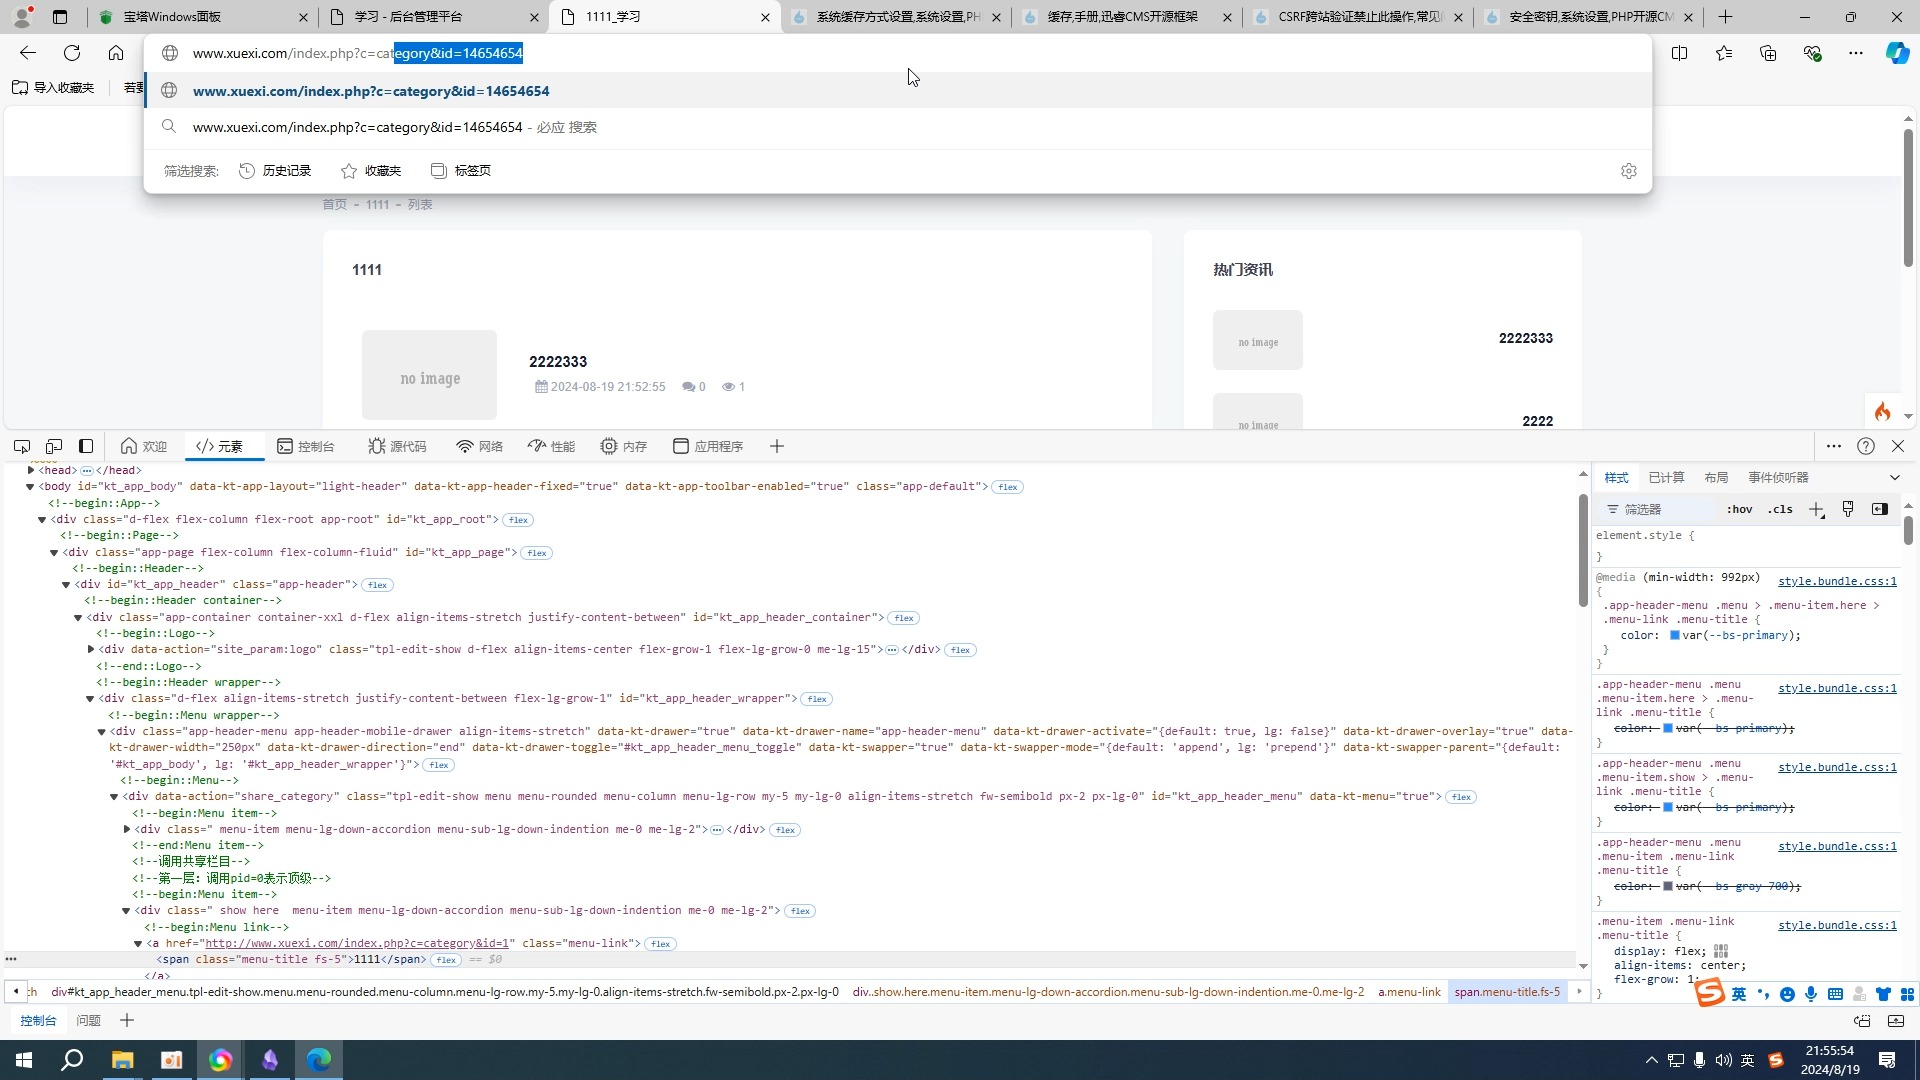Click the home page icon
This screenshot has height=1080, width=1920.
coord(116,53)
